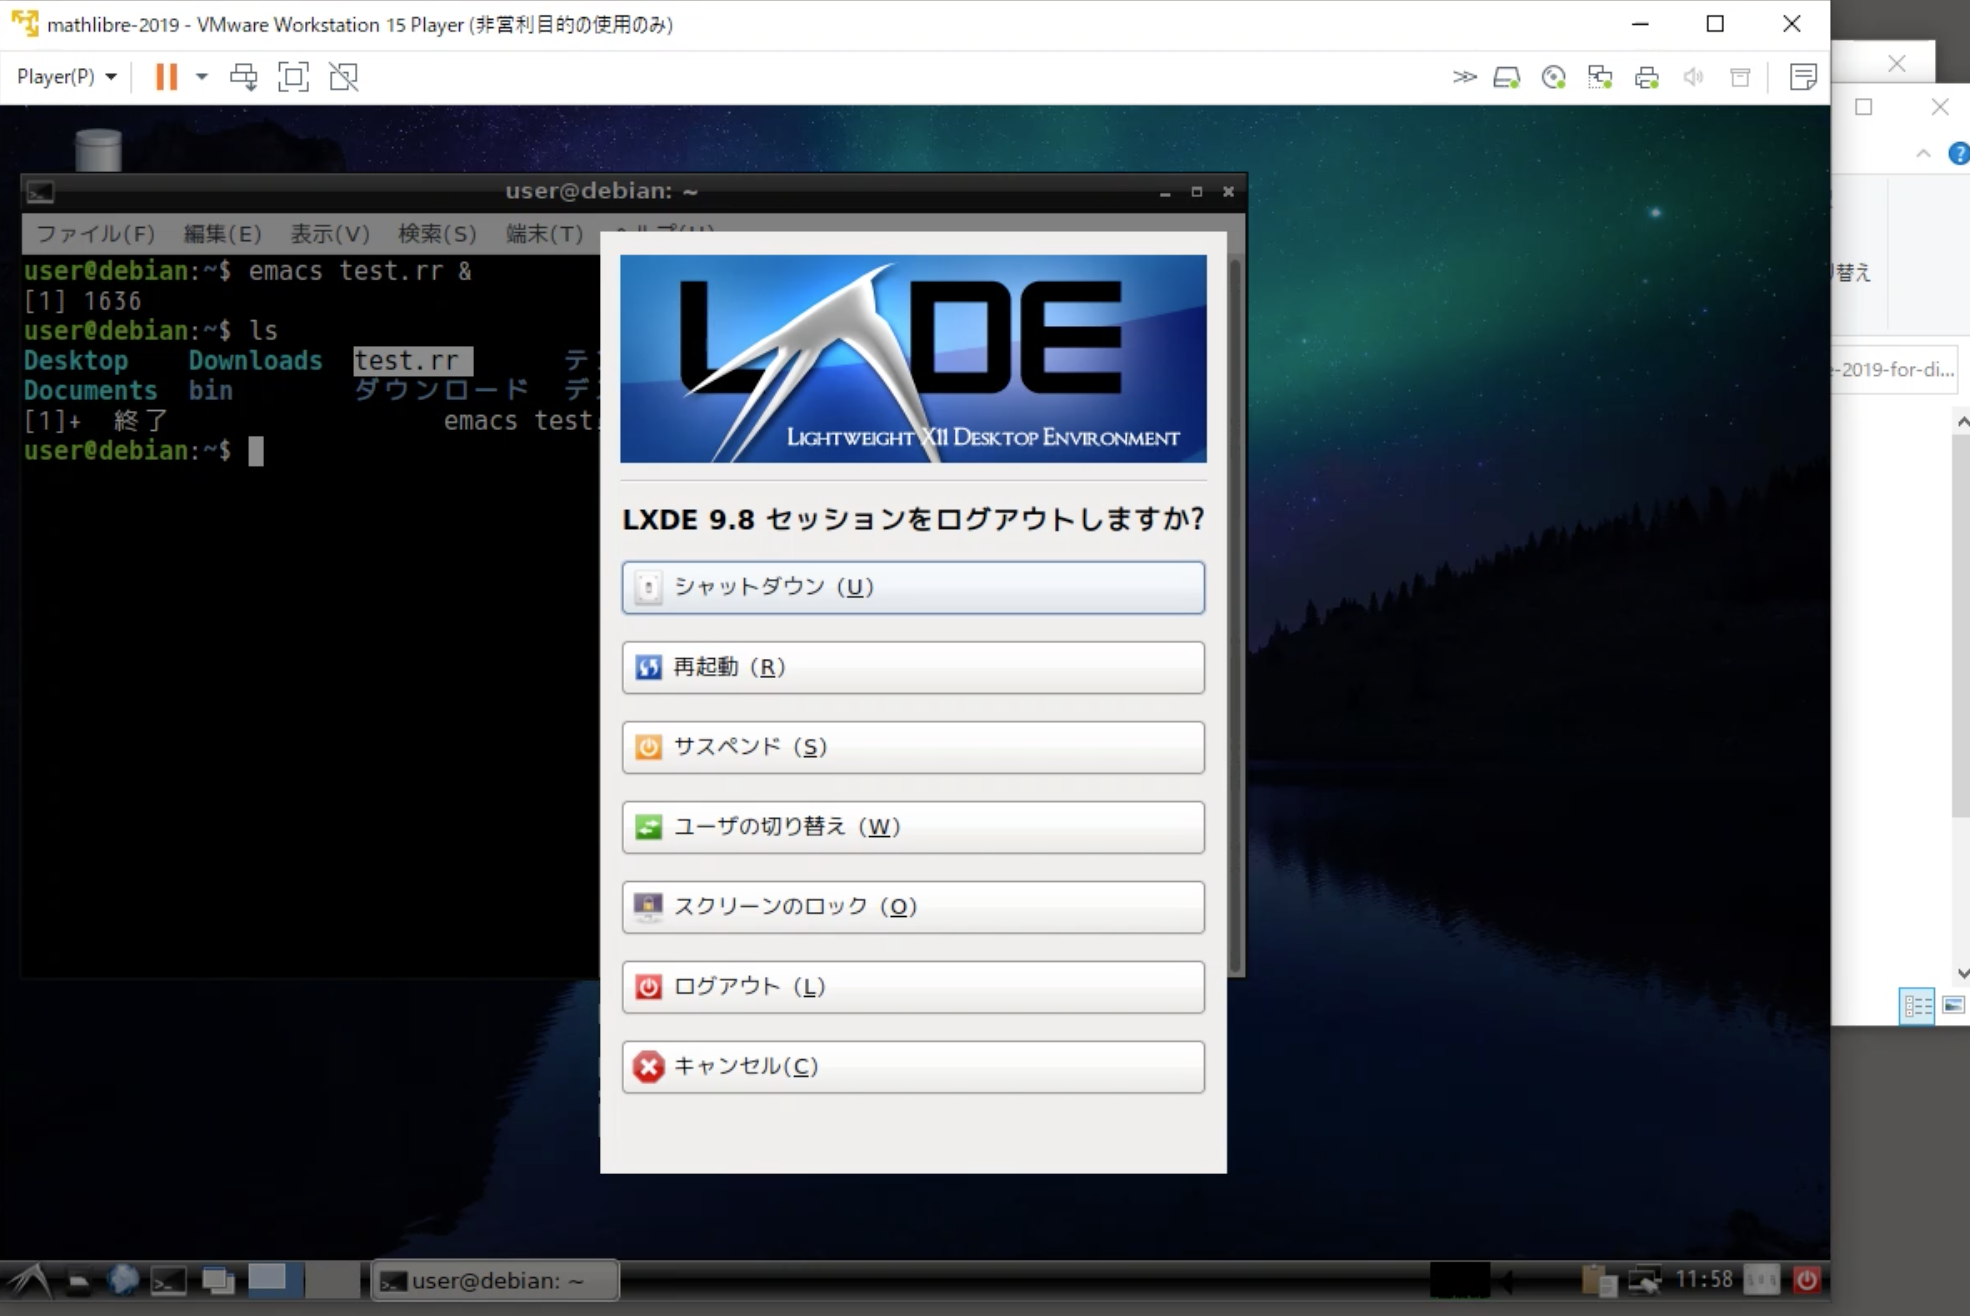Screen dimensions: 1970x1316
Task: Expand the power options arrow beside pause
Action: click(201, 76)
